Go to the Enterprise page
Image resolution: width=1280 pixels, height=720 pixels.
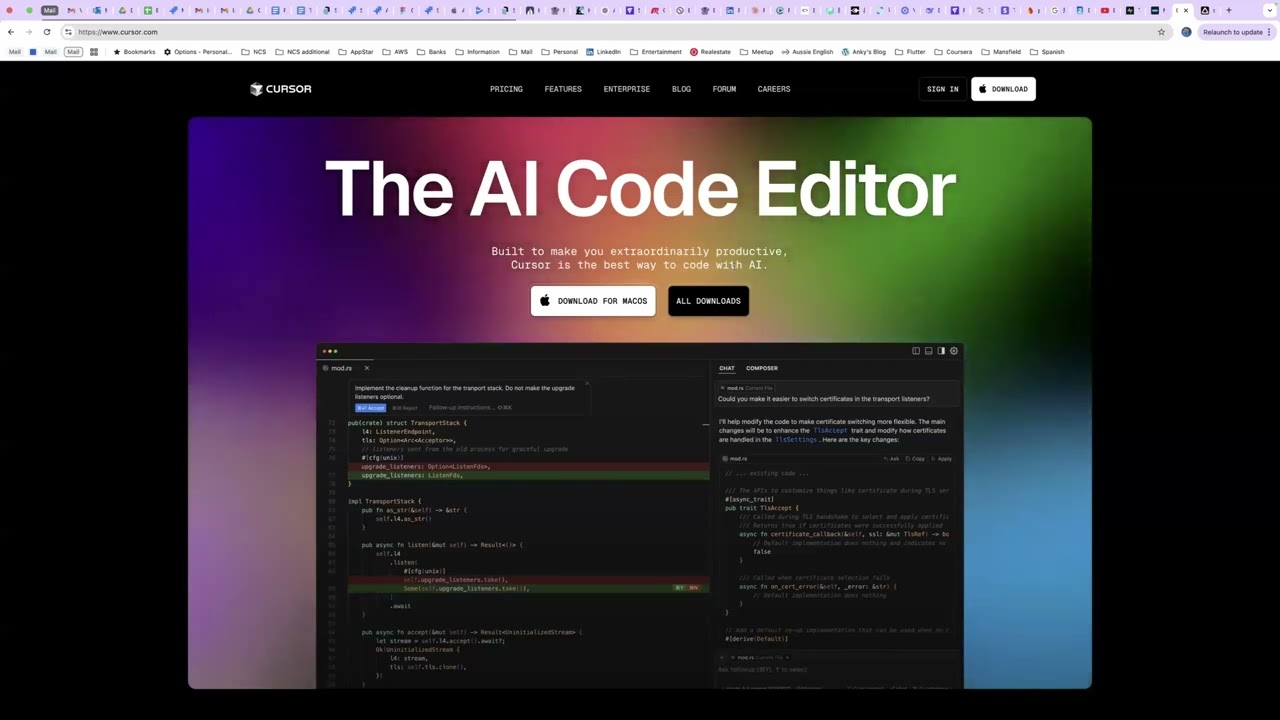[627, 89]
